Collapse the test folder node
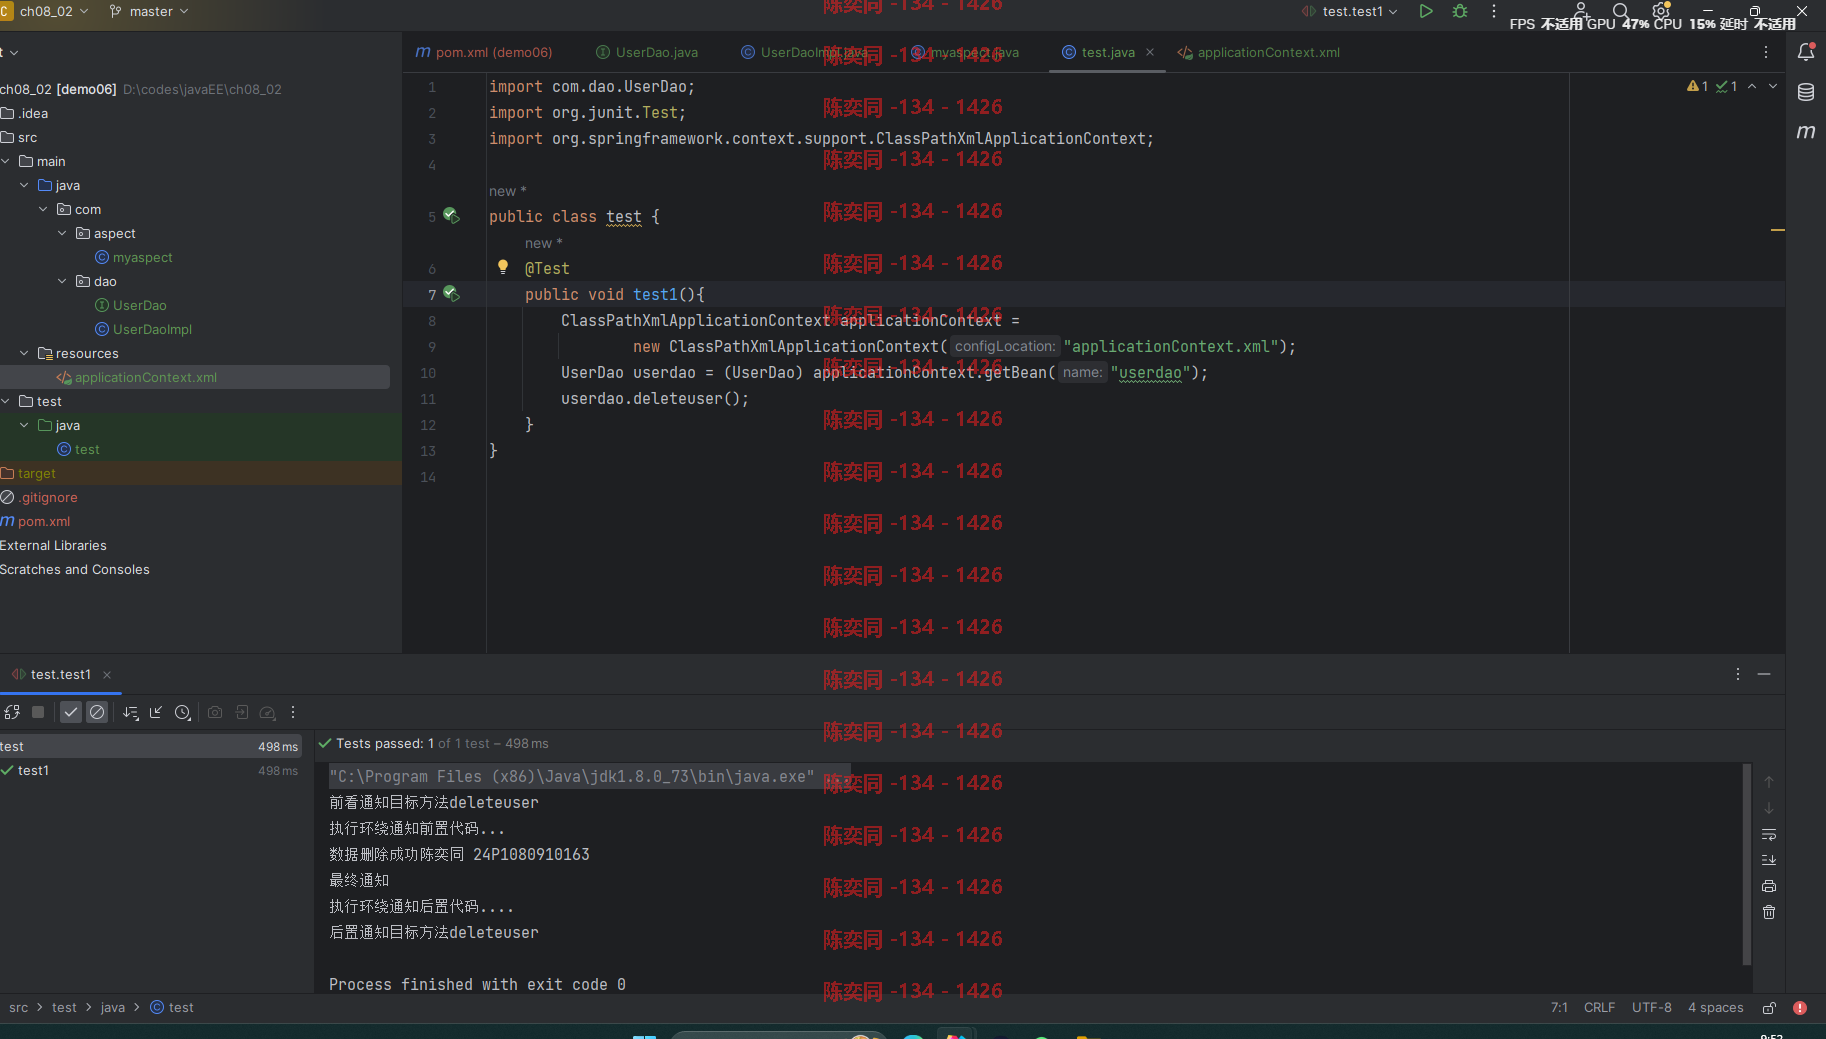Viewport: 1826px width, 1039px height. pyautogui.click(x=6, y=401)
